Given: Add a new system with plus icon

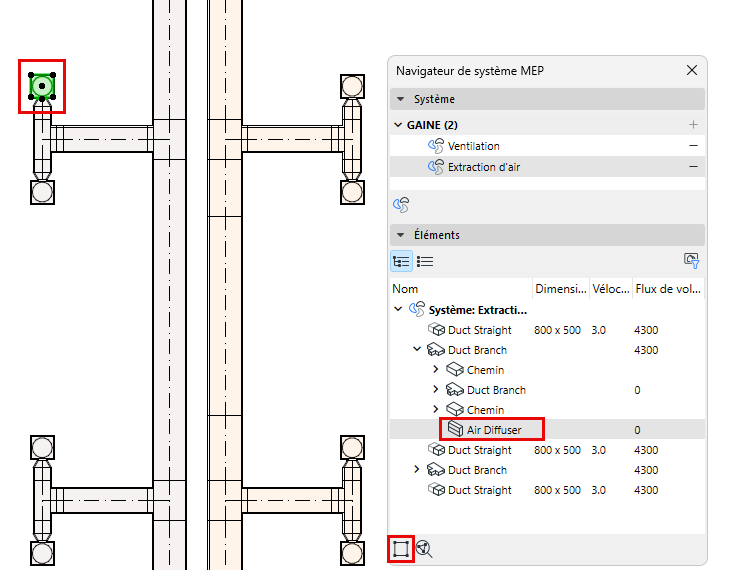Looking at the screenshot, I should coord(693,125).
